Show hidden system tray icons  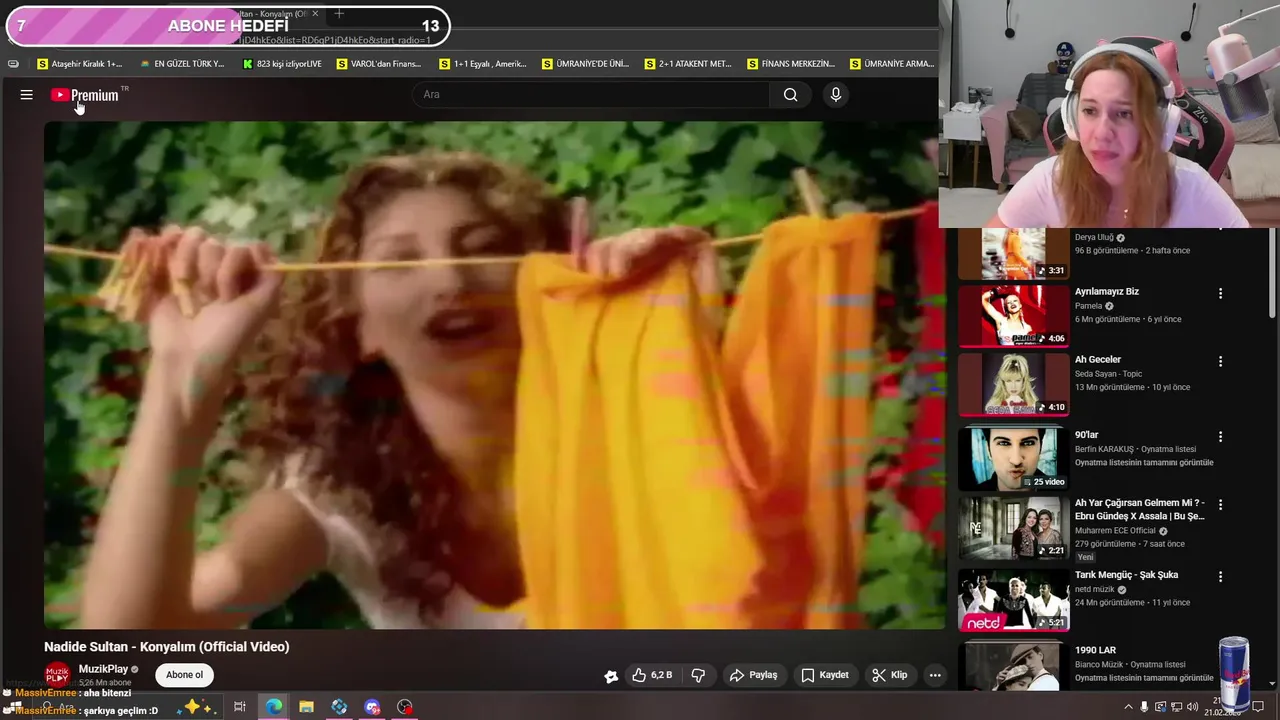point(1129,707)
